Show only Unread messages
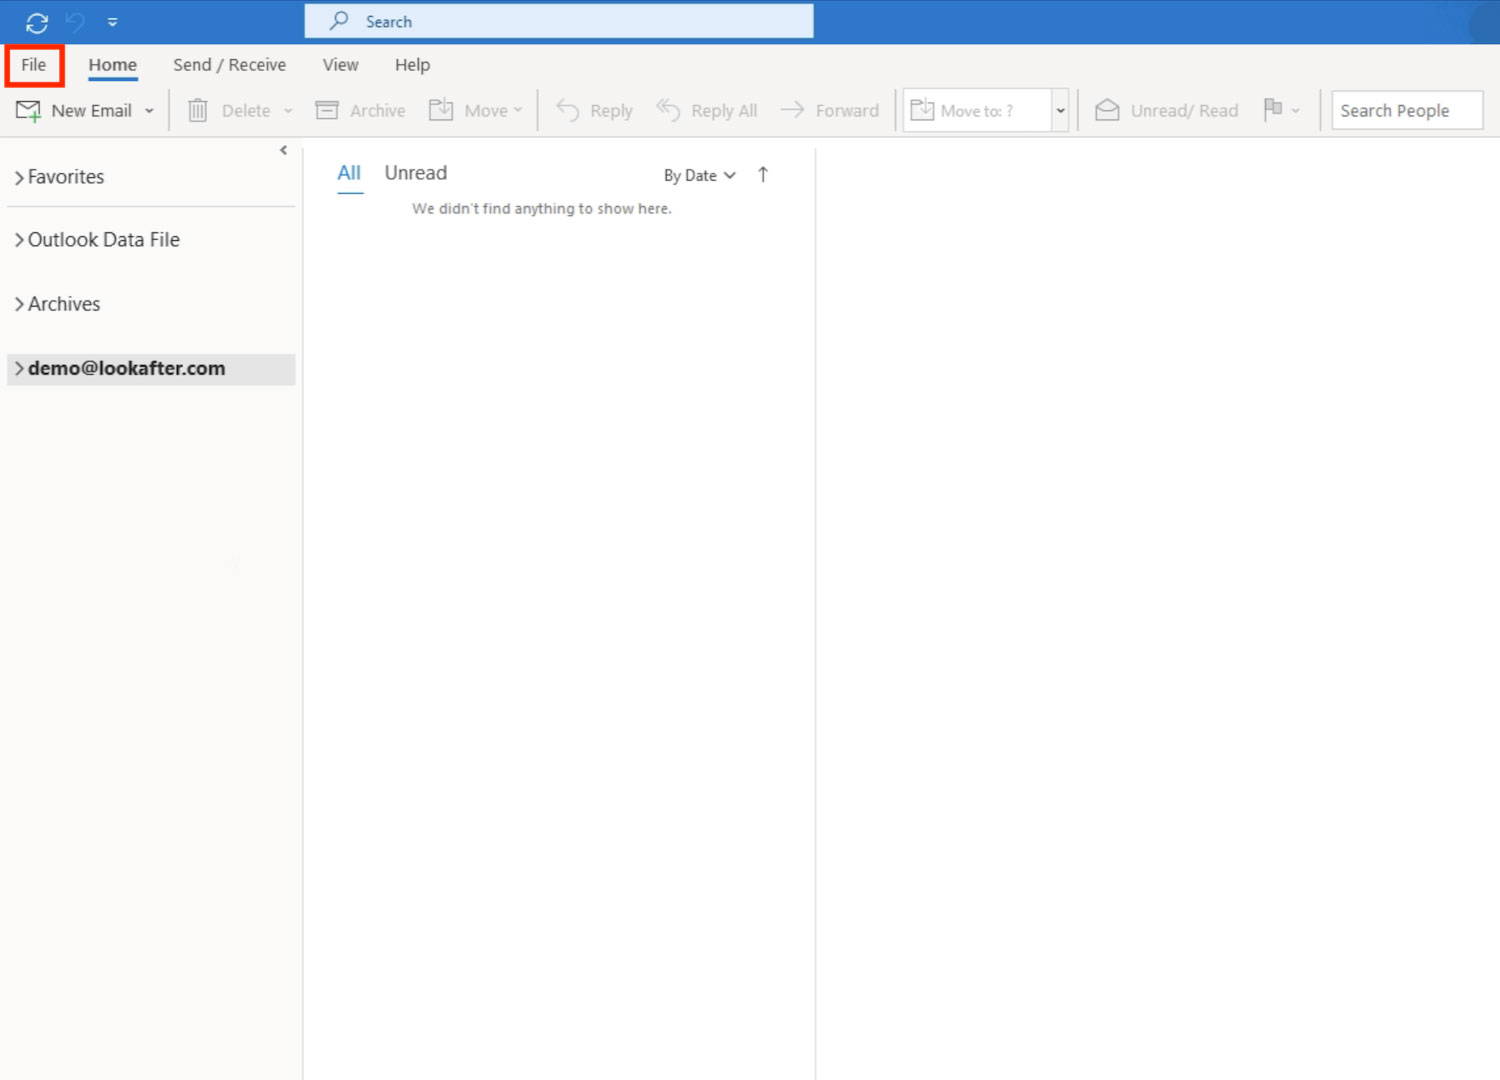This screenshot has height=1080, width=1500. [415, 173]
